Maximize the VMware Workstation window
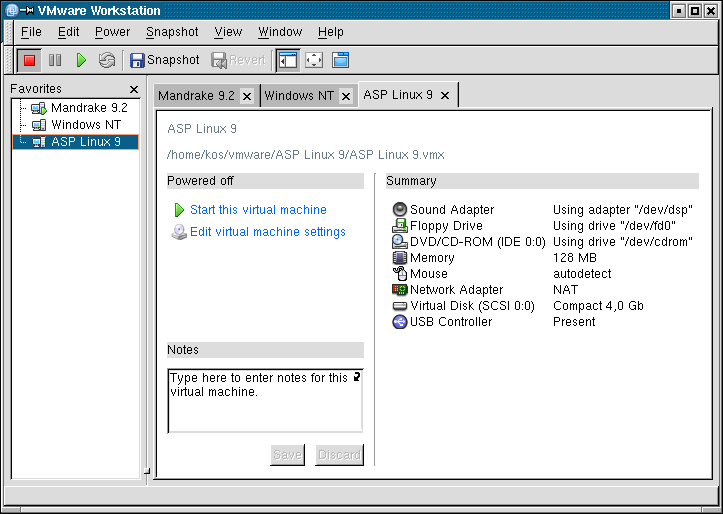Viewport: 723px width, 514px height. [694, 11]
